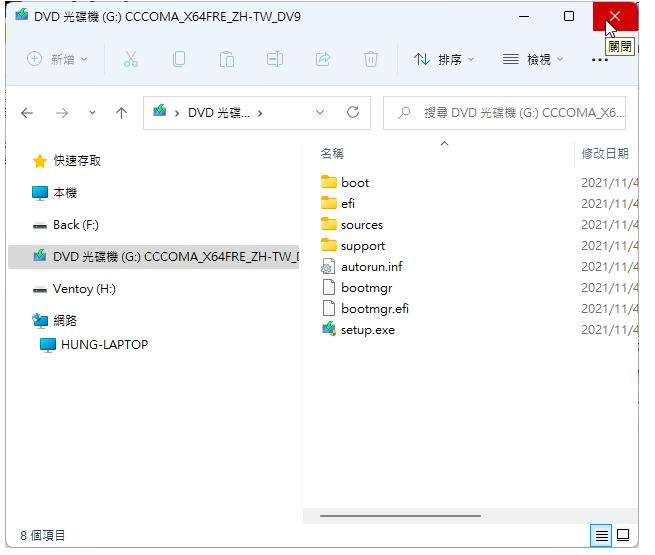The image size is (655, 555).
Task: Open the 新增 (New) dropdown
Action: click(x=57, y=59)
